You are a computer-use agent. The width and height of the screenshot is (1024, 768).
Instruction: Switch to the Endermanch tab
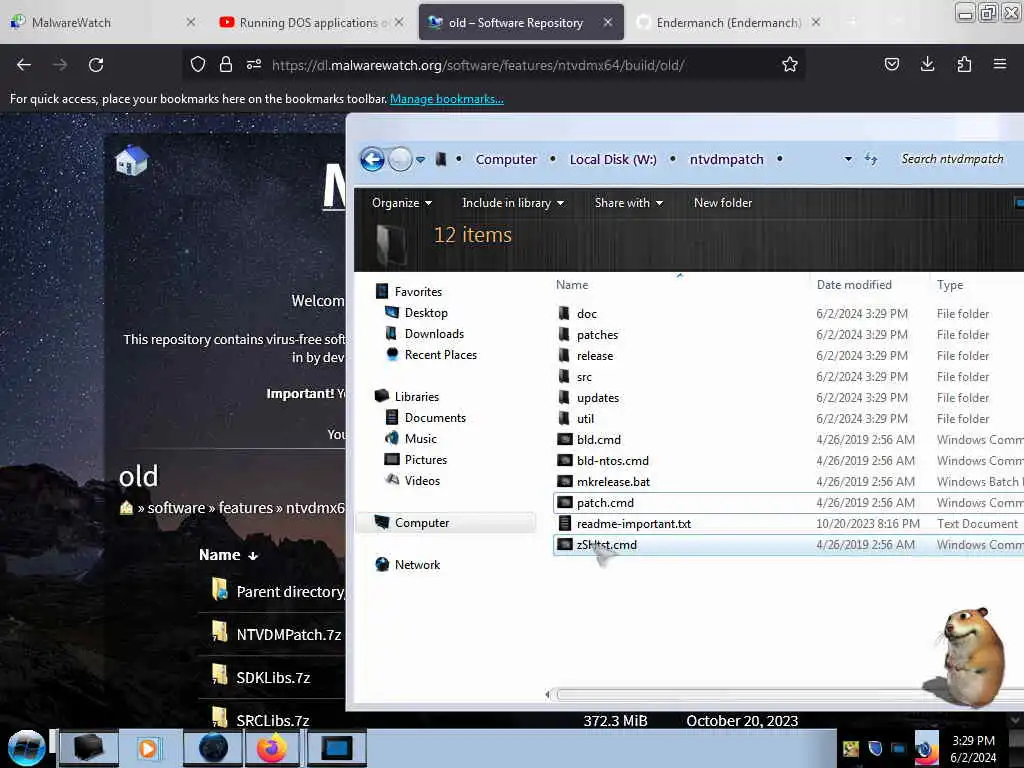click(728, 23)
